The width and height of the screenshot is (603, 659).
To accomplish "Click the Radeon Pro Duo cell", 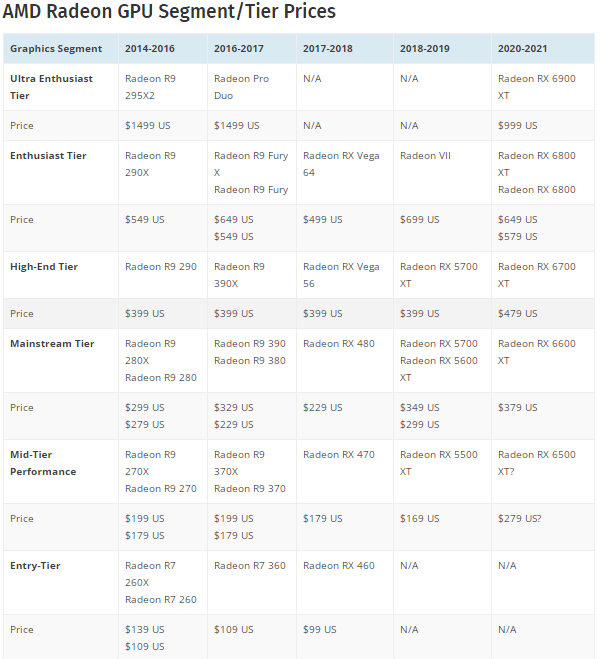I will 241,86.
